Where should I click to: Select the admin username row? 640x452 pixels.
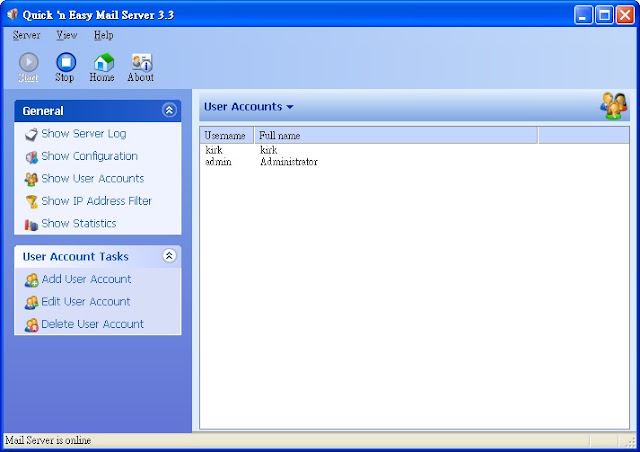pyautogui.click(x=218, y=162)
